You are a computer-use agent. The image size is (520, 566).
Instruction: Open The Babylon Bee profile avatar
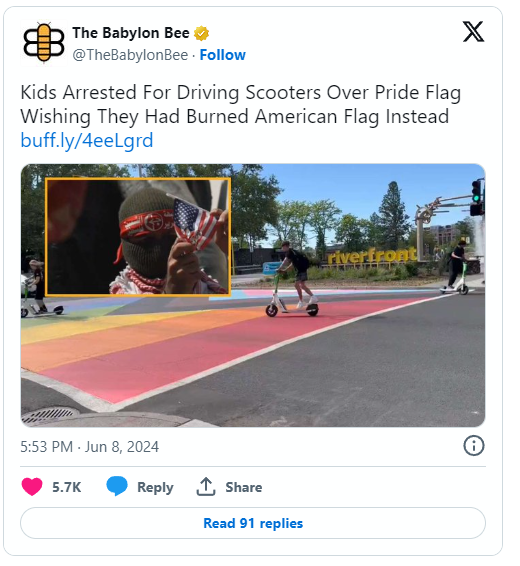pyautogui.click(x=44, y=43)
